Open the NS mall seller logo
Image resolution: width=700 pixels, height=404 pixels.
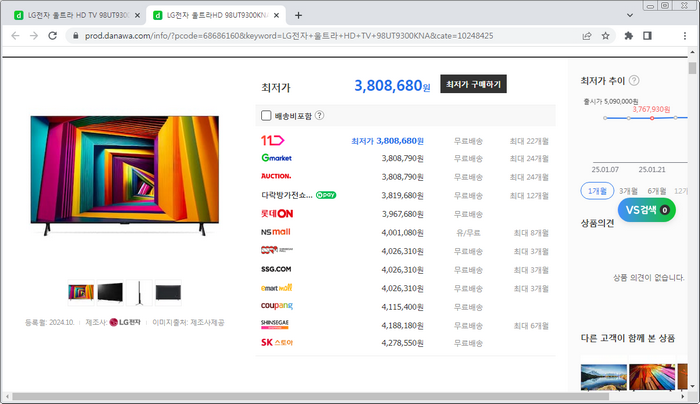[x=275, y=232]
